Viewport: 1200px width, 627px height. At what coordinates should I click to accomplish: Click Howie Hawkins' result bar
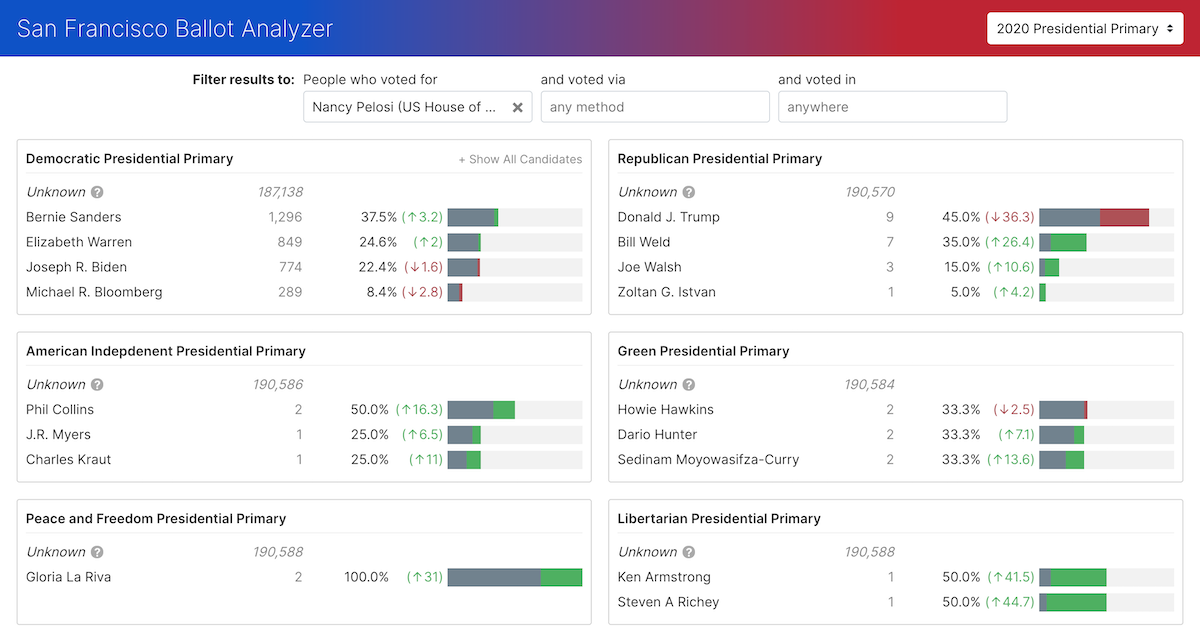[1107, 409]
